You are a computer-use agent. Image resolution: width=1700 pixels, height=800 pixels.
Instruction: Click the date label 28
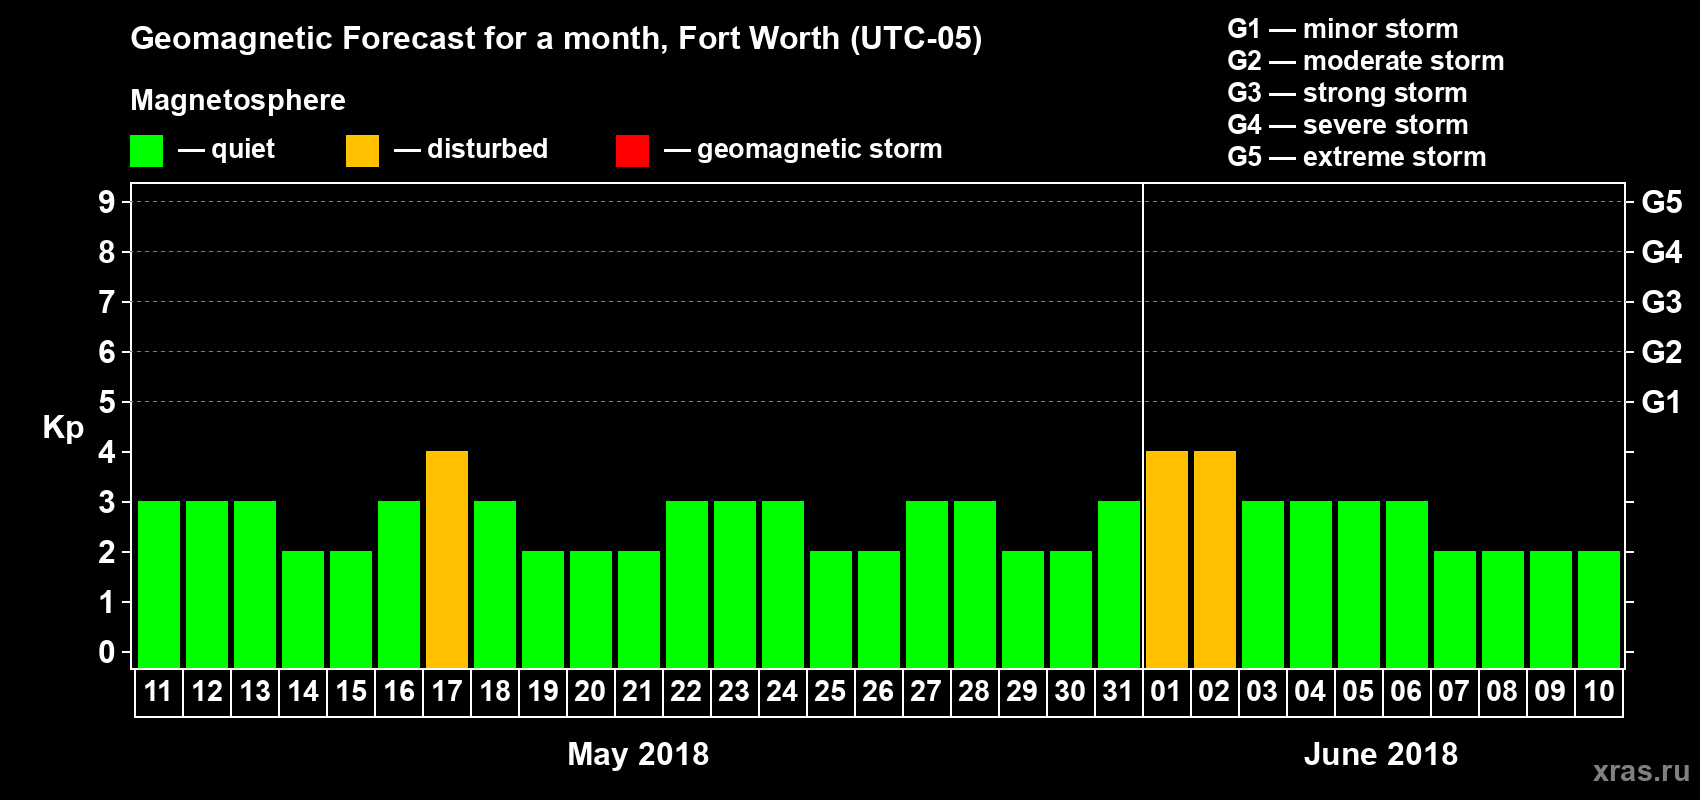(974, 691)
